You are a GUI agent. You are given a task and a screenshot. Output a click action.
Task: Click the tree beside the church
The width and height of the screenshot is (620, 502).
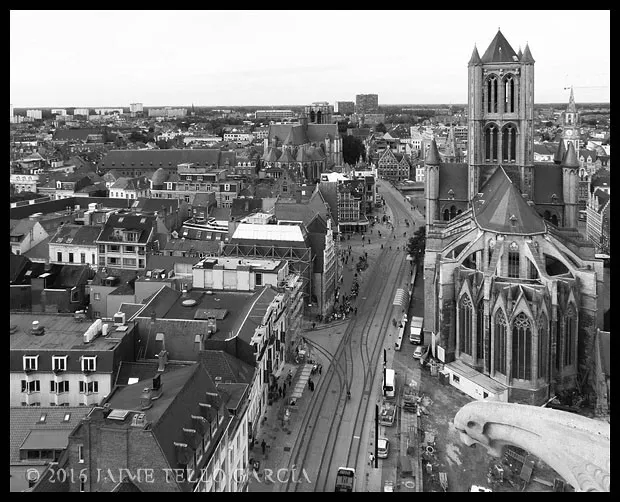[x=416, y=245]
